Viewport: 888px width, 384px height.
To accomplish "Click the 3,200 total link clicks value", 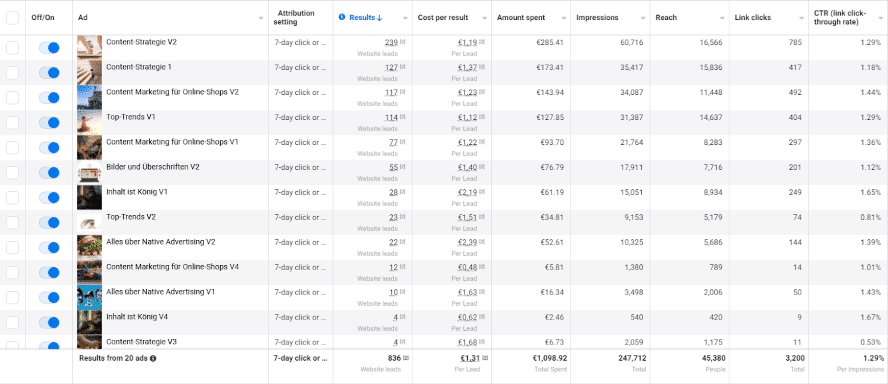I will 795,358.
